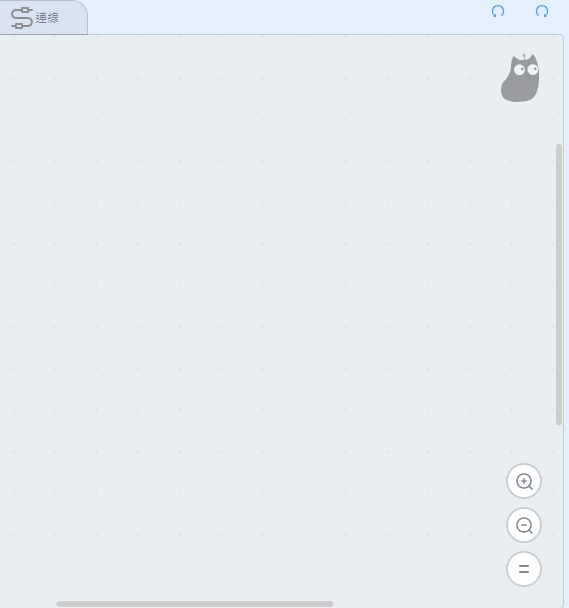Zoom in with the magnifier plus button
Viewport: 569px width, 608px height.
[524, 481]
